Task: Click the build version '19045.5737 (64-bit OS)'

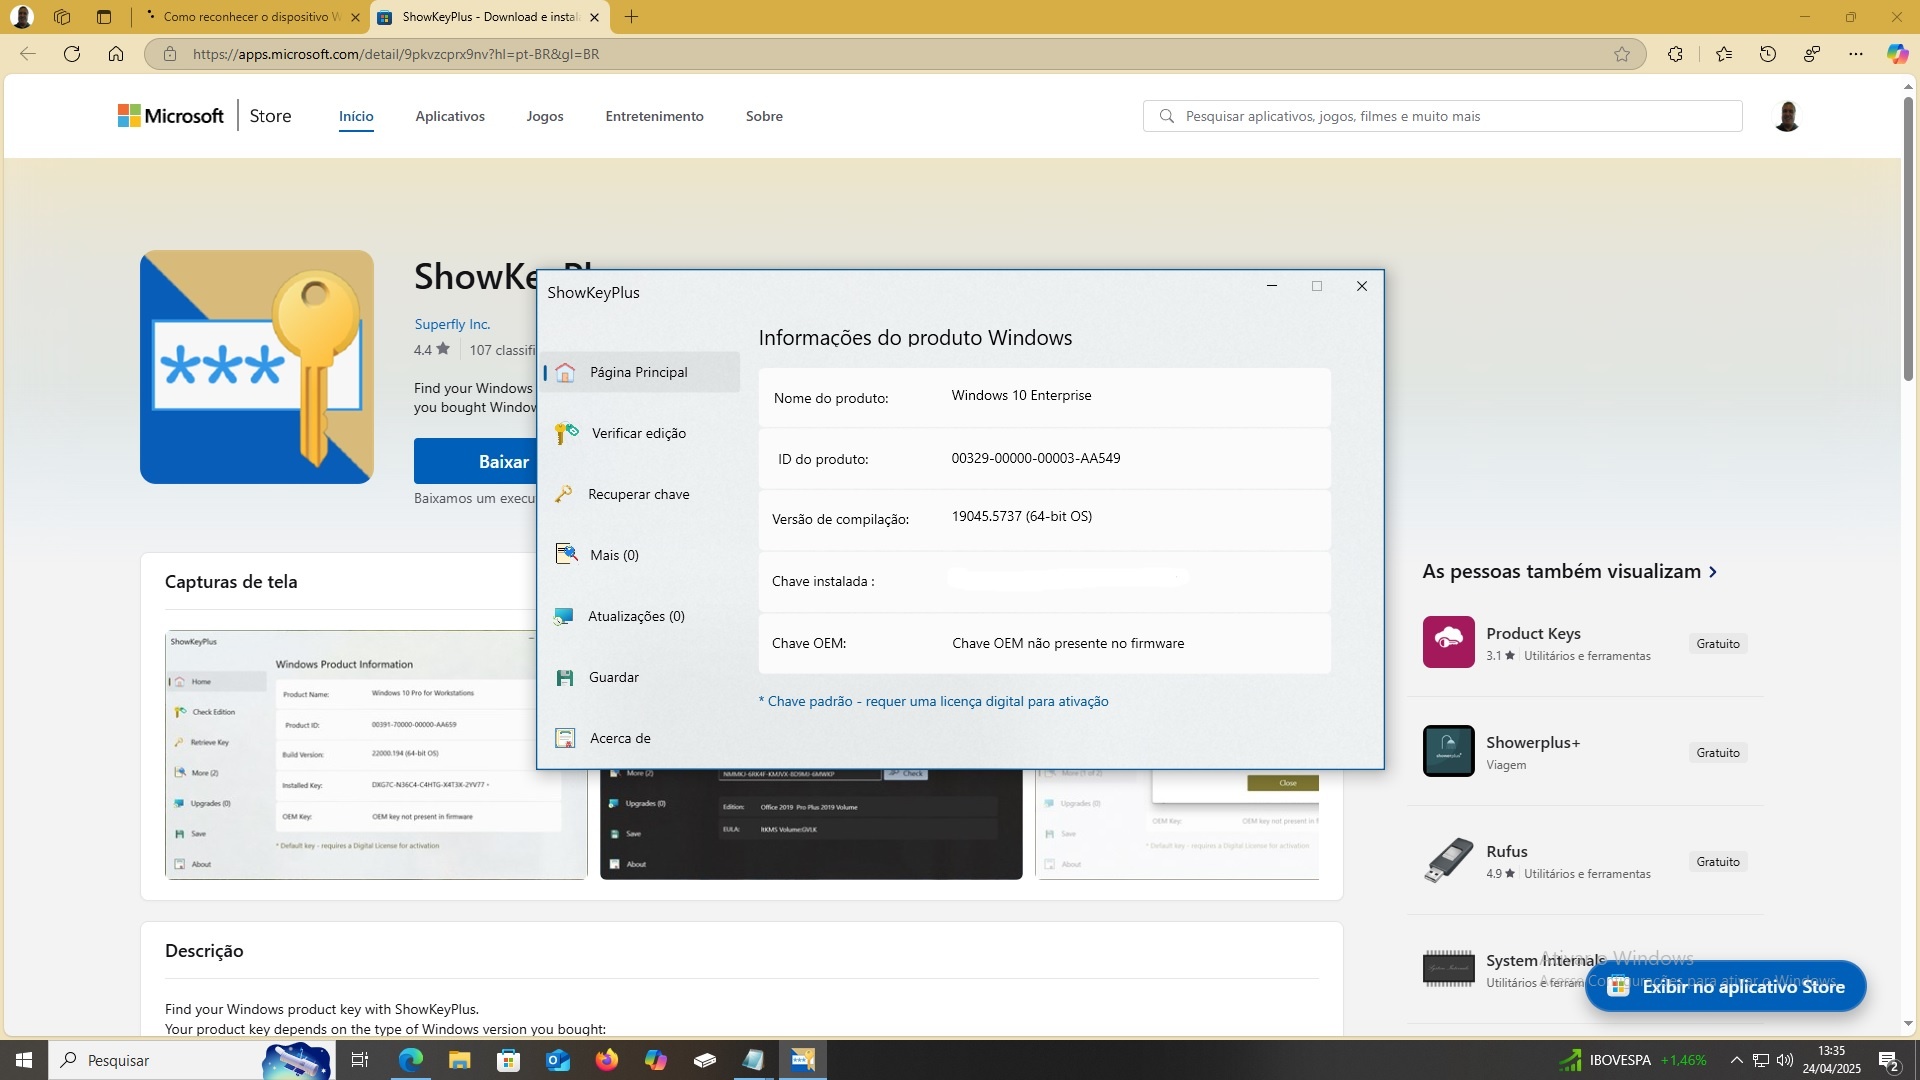Action: click(1021, 516)
